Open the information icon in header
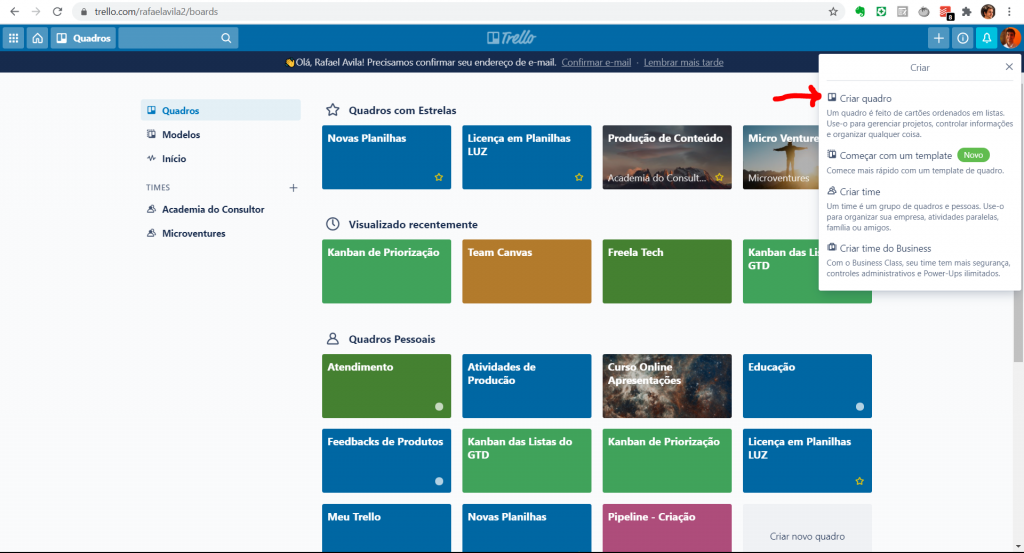The height and width of the screenshot is (553, 1024). [963, 38]
